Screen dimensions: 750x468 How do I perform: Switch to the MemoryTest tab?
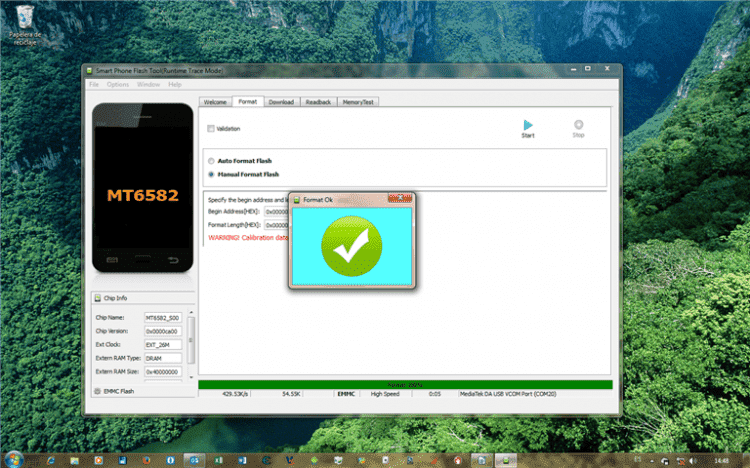click(x=358, y=102)
